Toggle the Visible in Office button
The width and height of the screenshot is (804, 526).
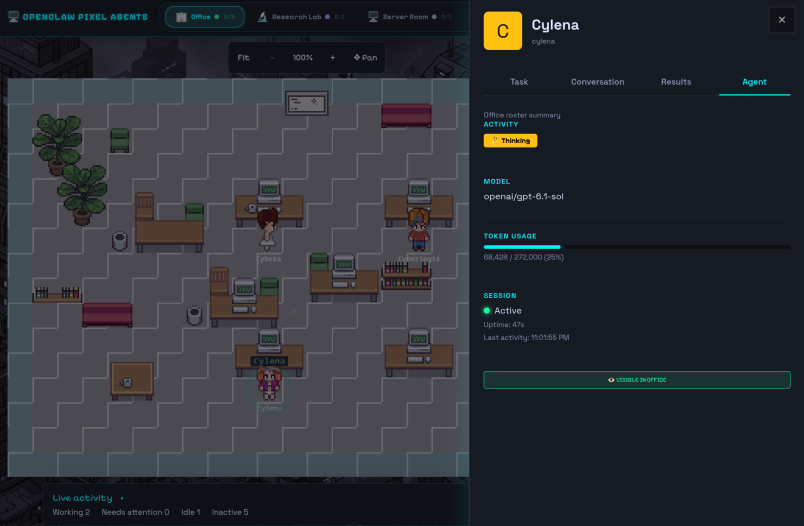[637, 380]
